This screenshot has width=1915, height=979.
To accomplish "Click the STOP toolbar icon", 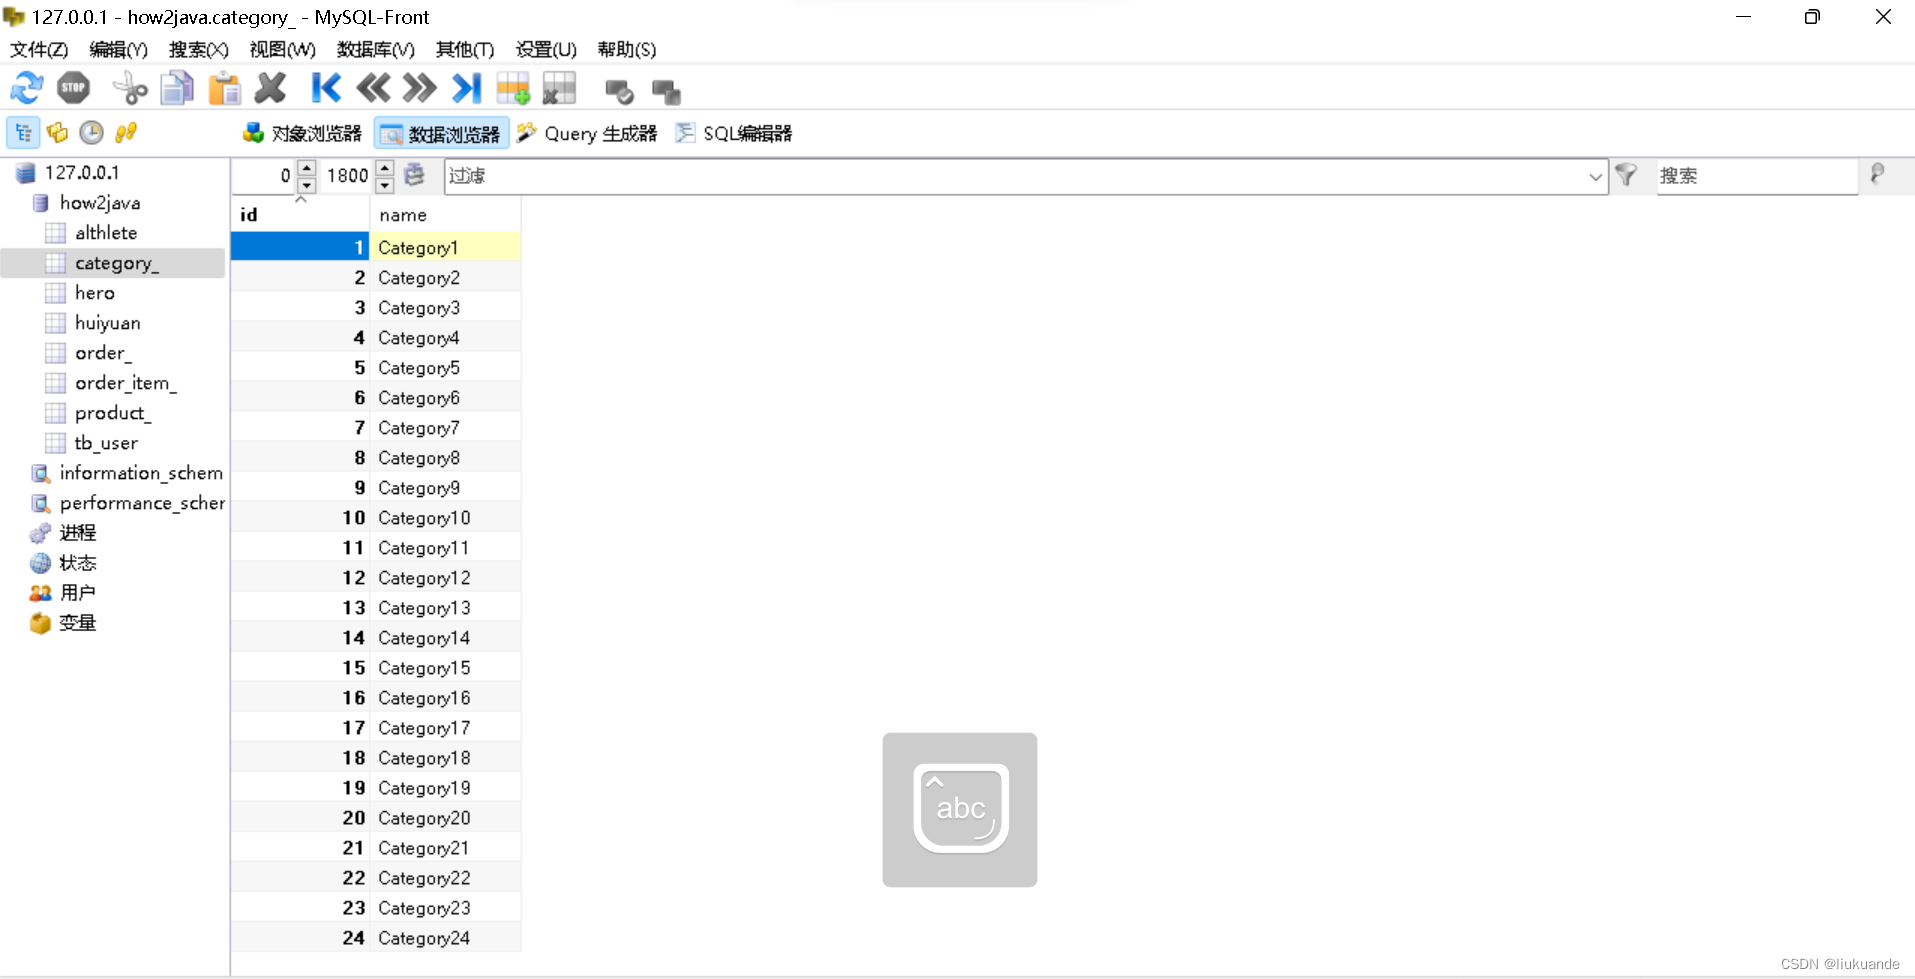I will (74, 89).
